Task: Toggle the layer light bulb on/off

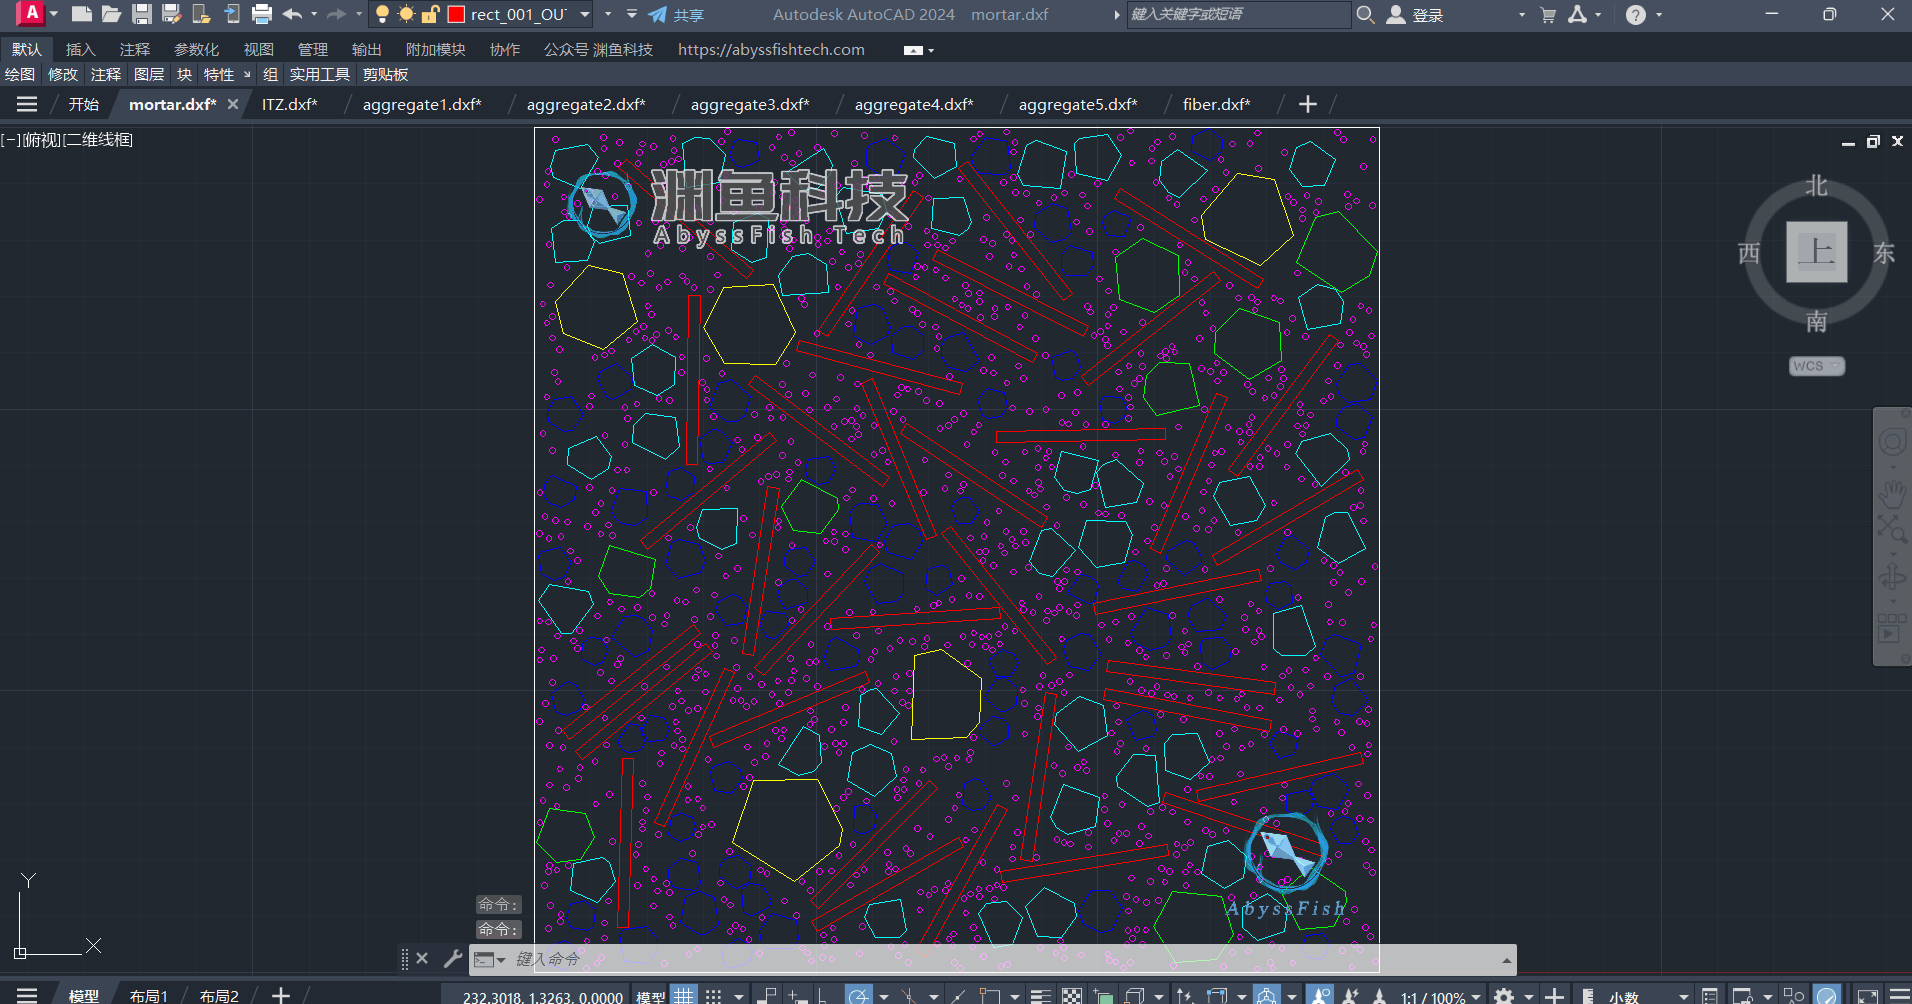Action: [382, 14]
